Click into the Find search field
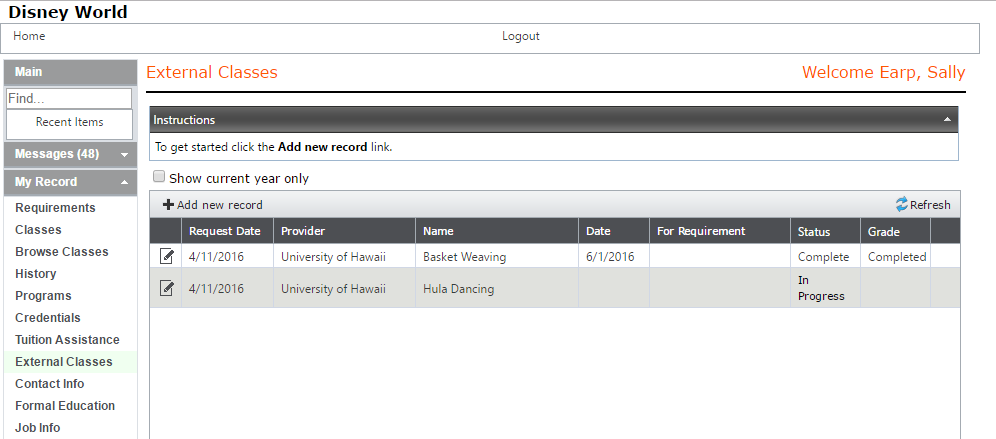The width and height of the screenshot is (996, 439). pos(69,98)
